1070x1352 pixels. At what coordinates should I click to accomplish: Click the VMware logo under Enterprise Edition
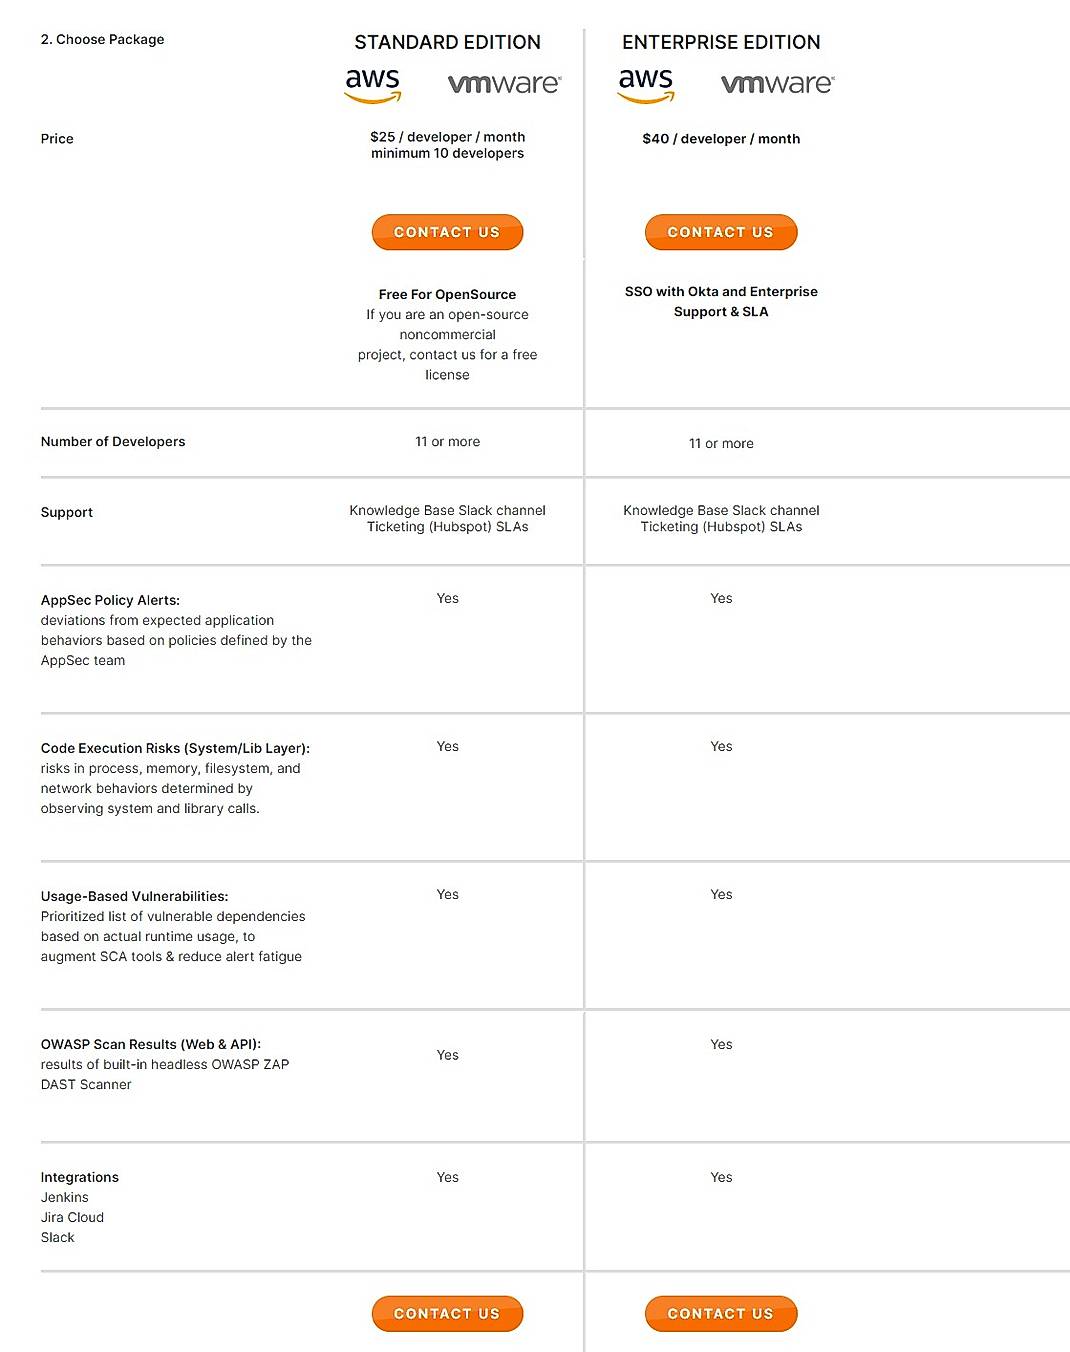[777, 84]
